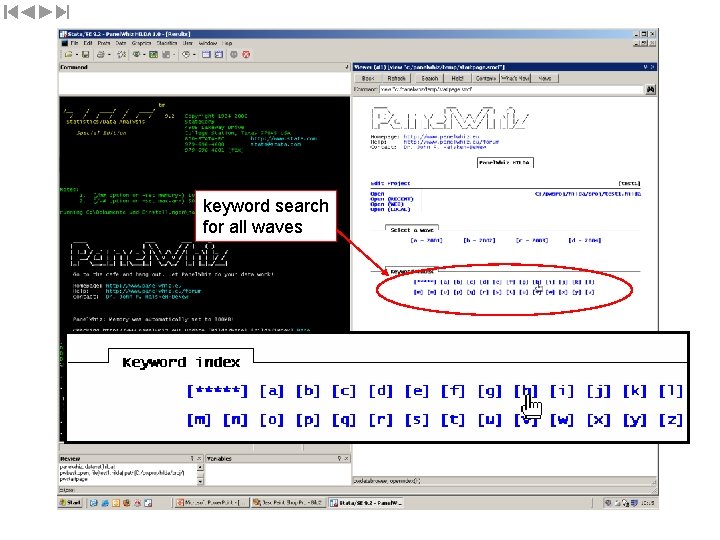
Task: Click the Viewer eye icon in toolbar
Action: (x=136, y=55)
